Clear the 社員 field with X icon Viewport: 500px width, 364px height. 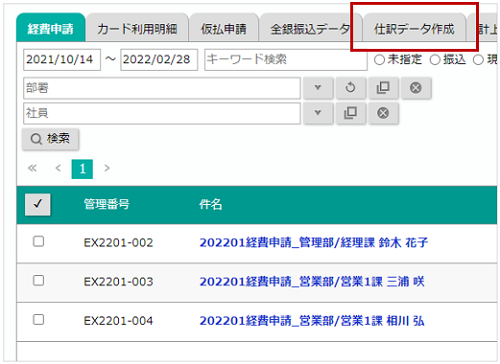point(383,113)
